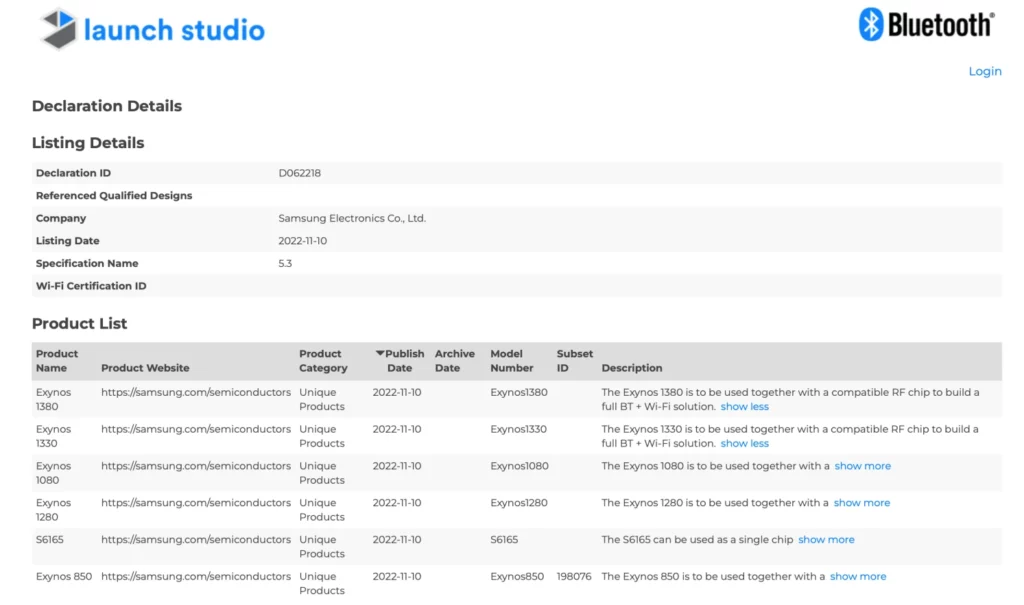Open the Exynos 1330 product website URL
Image resolution: width=1024 pixels, height=605 pixels.
coord(196,429)
